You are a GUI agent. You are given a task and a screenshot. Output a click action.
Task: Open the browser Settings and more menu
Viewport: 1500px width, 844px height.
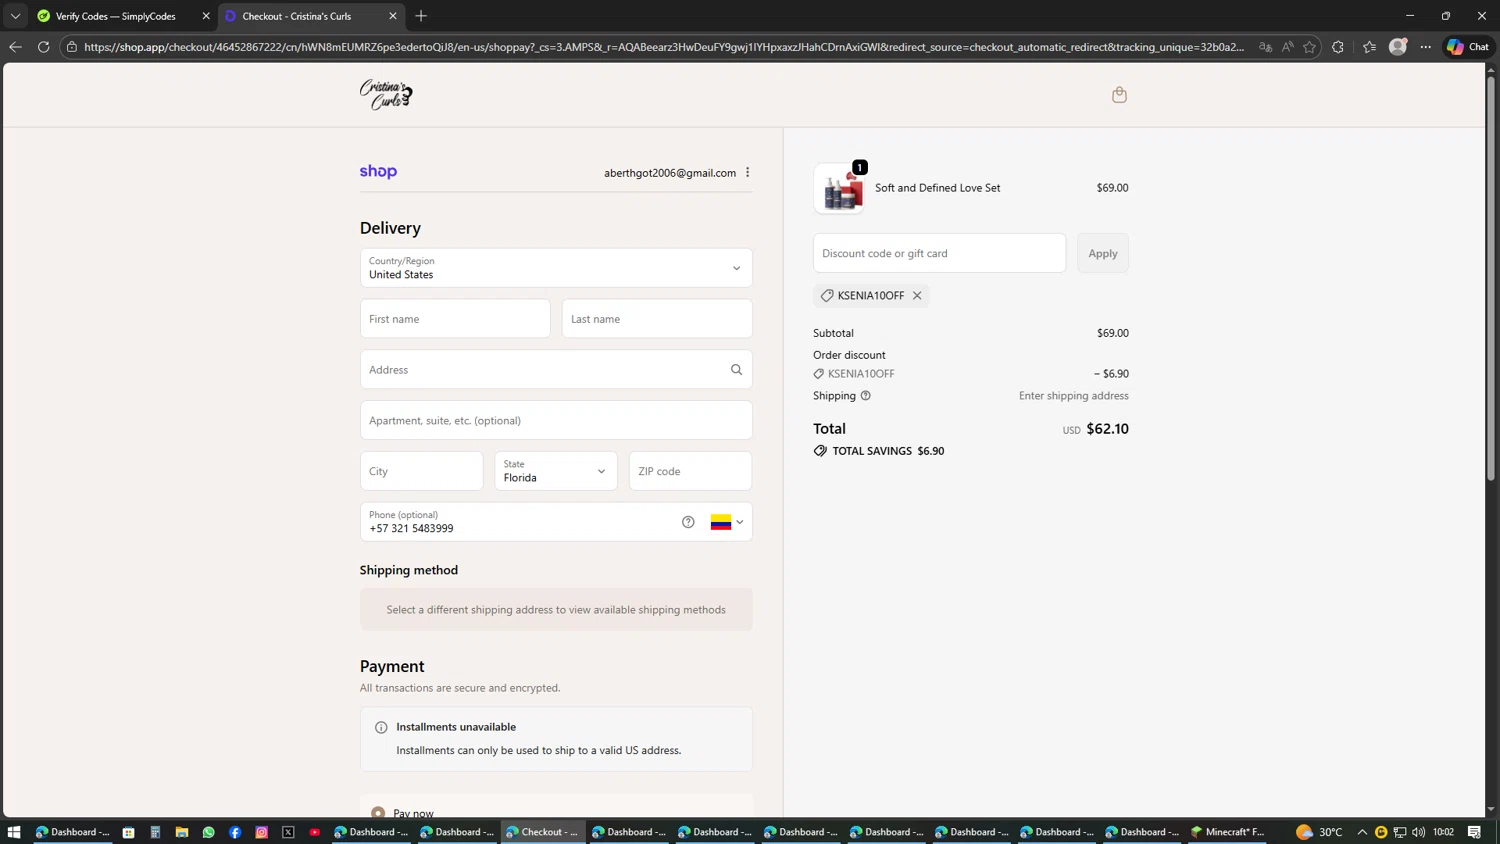(1426, 47)
